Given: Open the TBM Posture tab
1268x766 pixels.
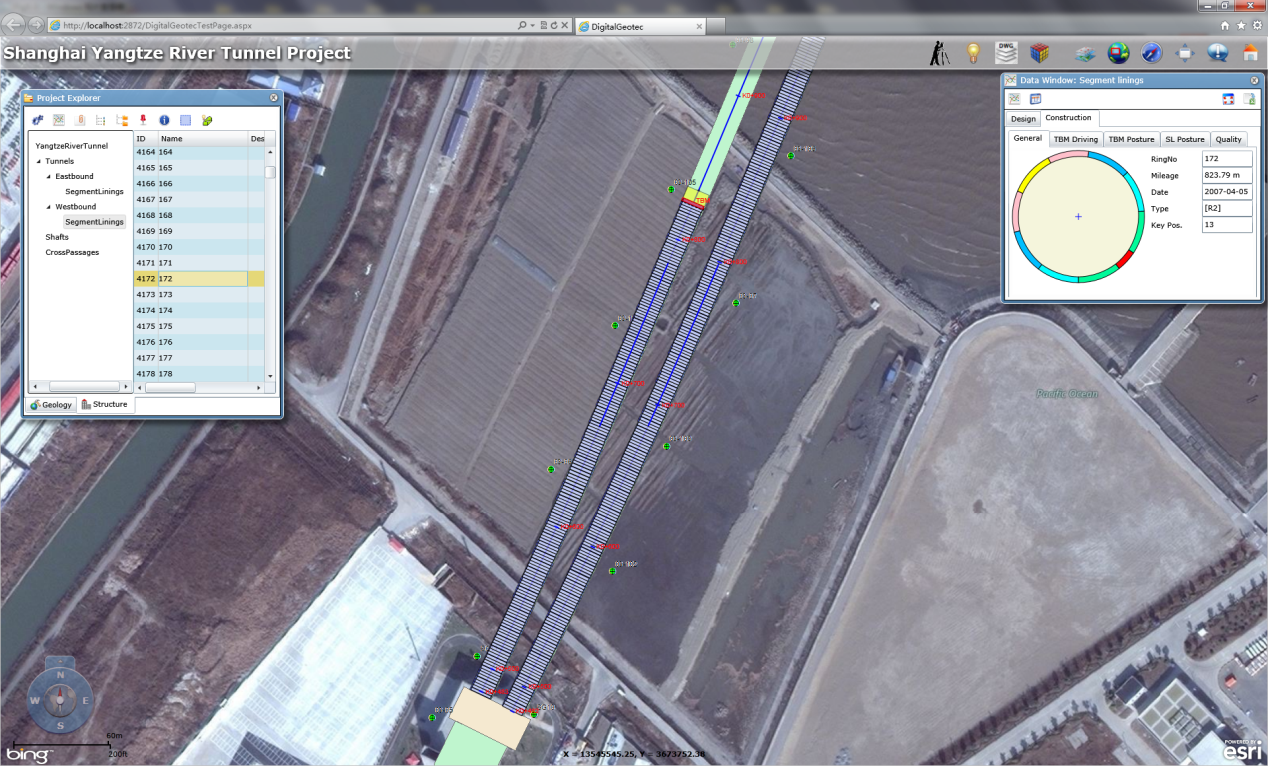Looking at the screenshot, I should 1131,139.
